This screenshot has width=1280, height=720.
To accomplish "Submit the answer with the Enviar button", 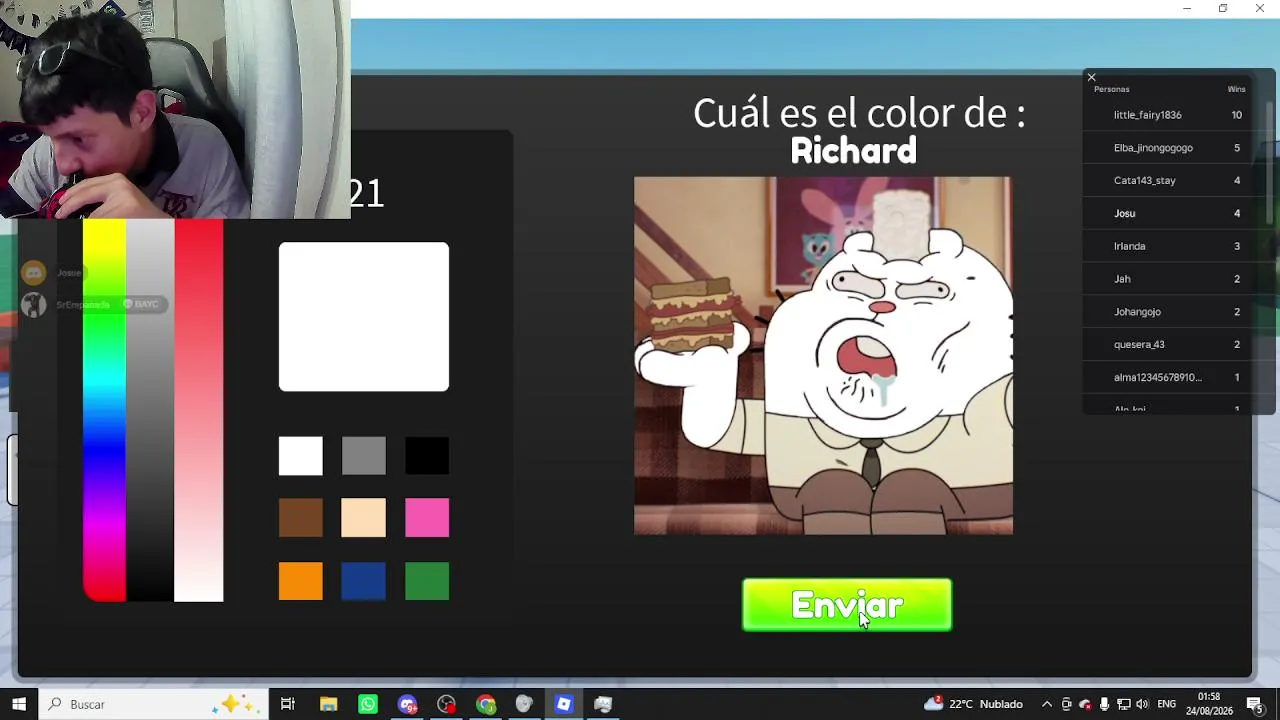I will pos(847,605).
